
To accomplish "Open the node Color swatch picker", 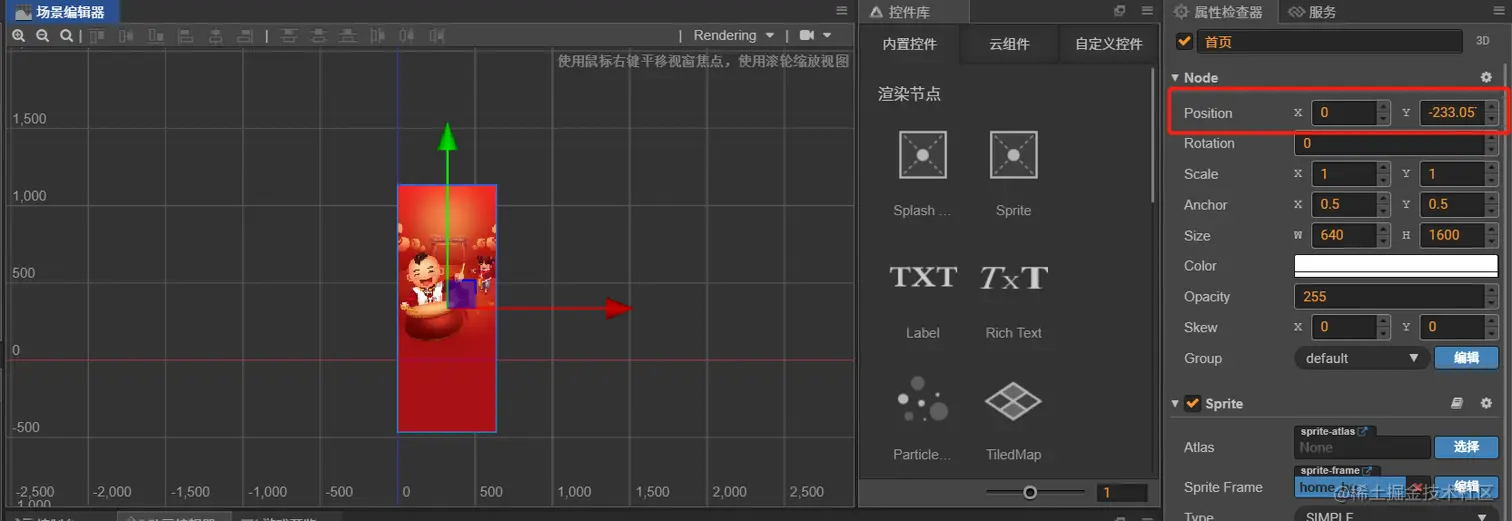I will (x=1396, y=266).
